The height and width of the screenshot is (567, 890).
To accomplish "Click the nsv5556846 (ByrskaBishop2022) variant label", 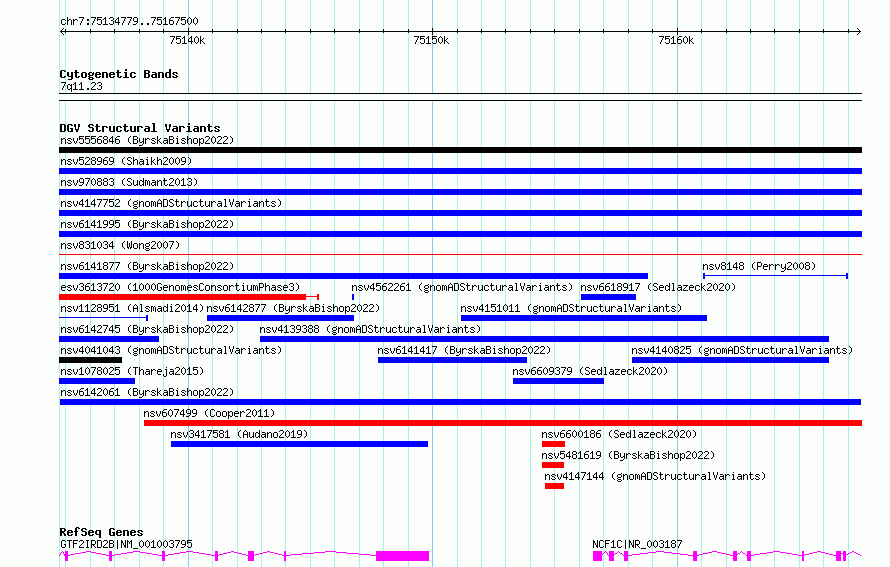I will (x=147, y=140).
